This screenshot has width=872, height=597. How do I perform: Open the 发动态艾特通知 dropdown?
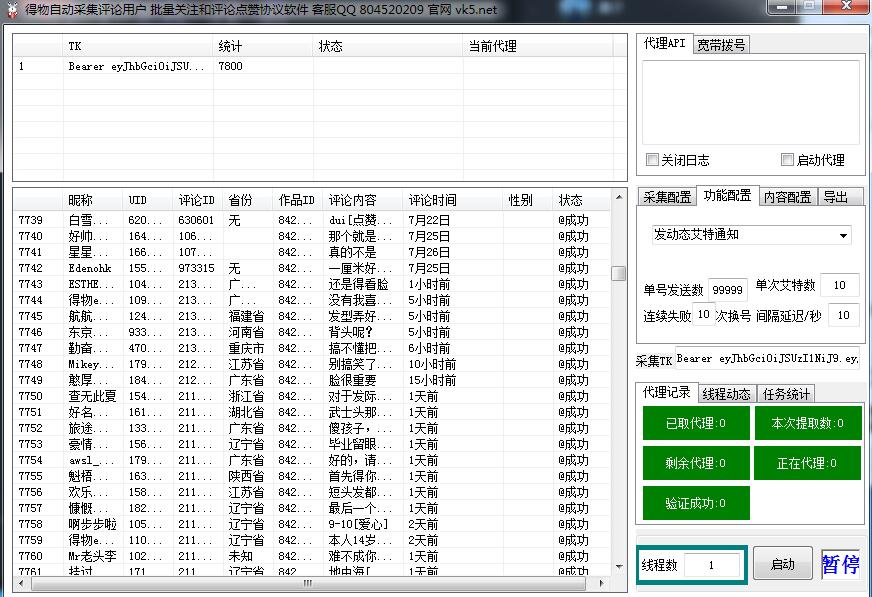pyautogui.click(x=751, y=235)
